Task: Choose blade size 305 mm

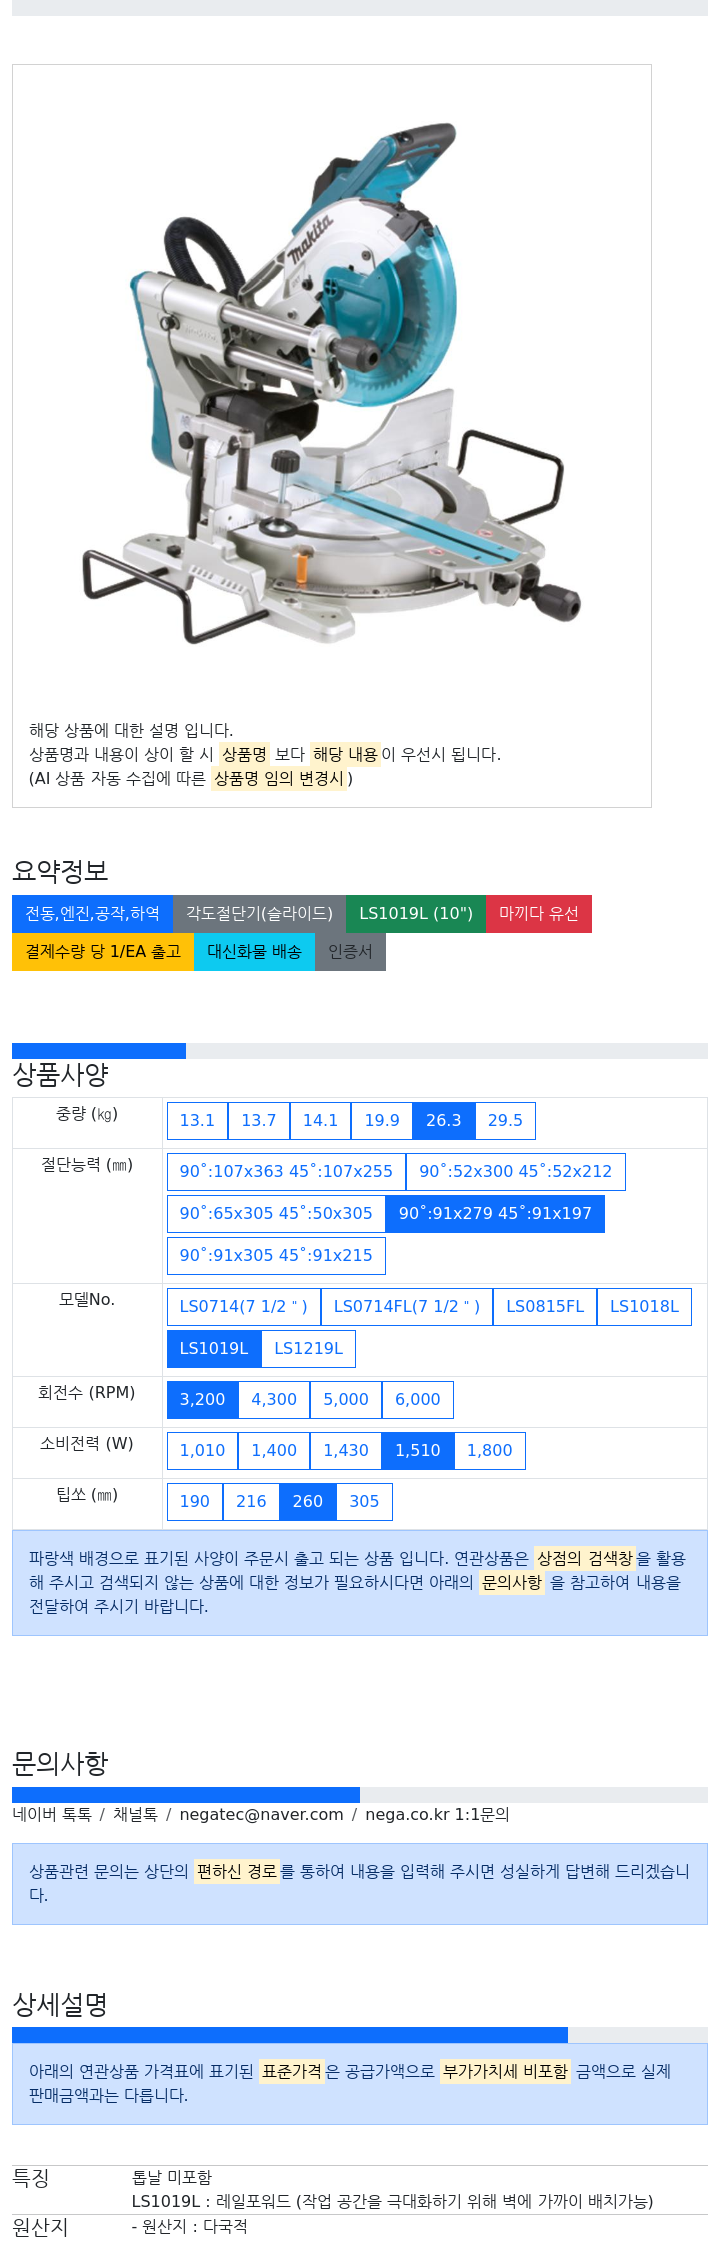Action: 364,1502
